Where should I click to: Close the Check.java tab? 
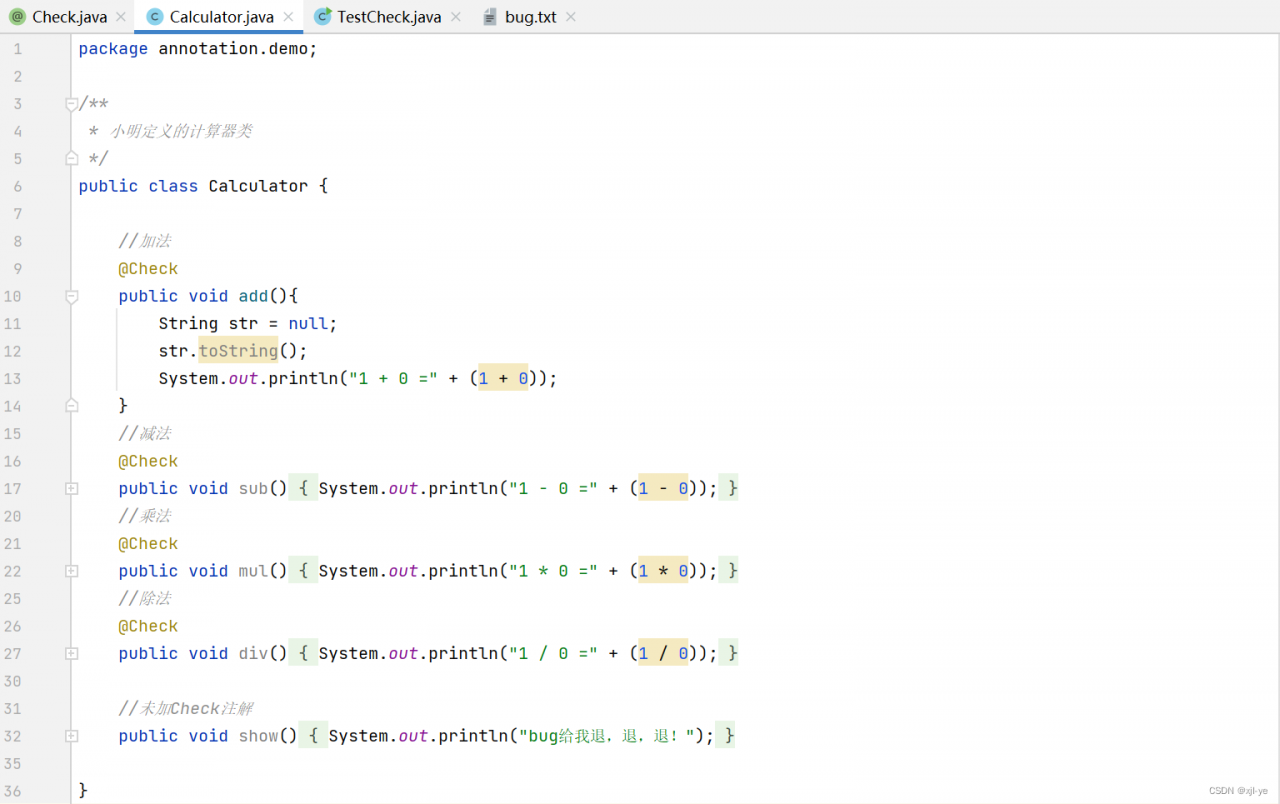pyautogui.click(x=121, y=17)
